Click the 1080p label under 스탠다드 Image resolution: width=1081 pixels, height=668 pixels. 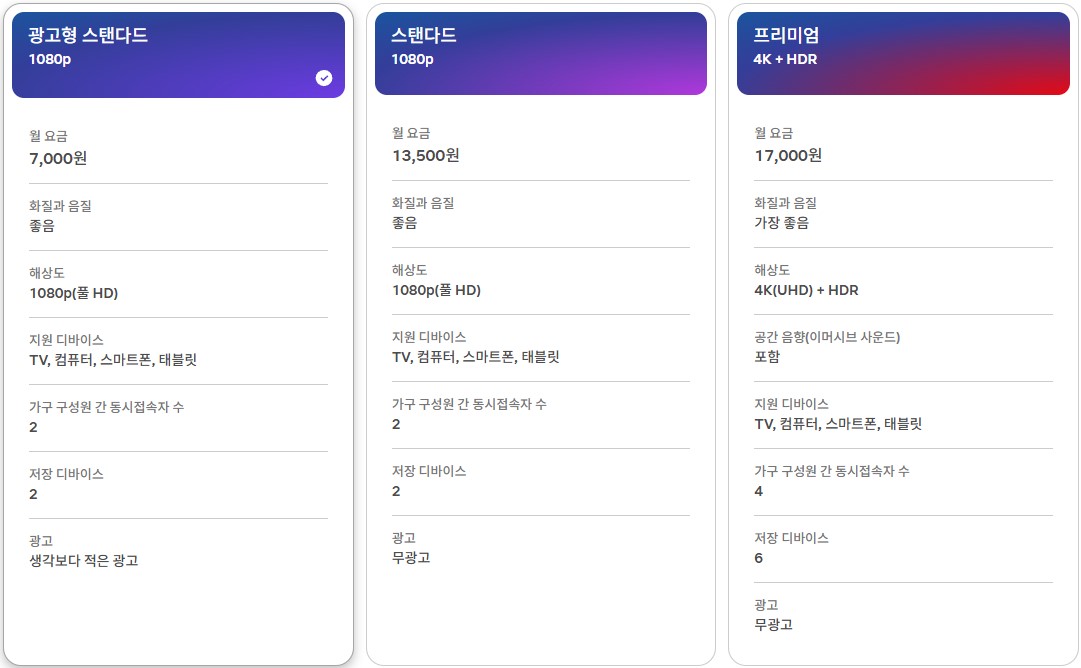pyautogui.click(x=413, y=57)
